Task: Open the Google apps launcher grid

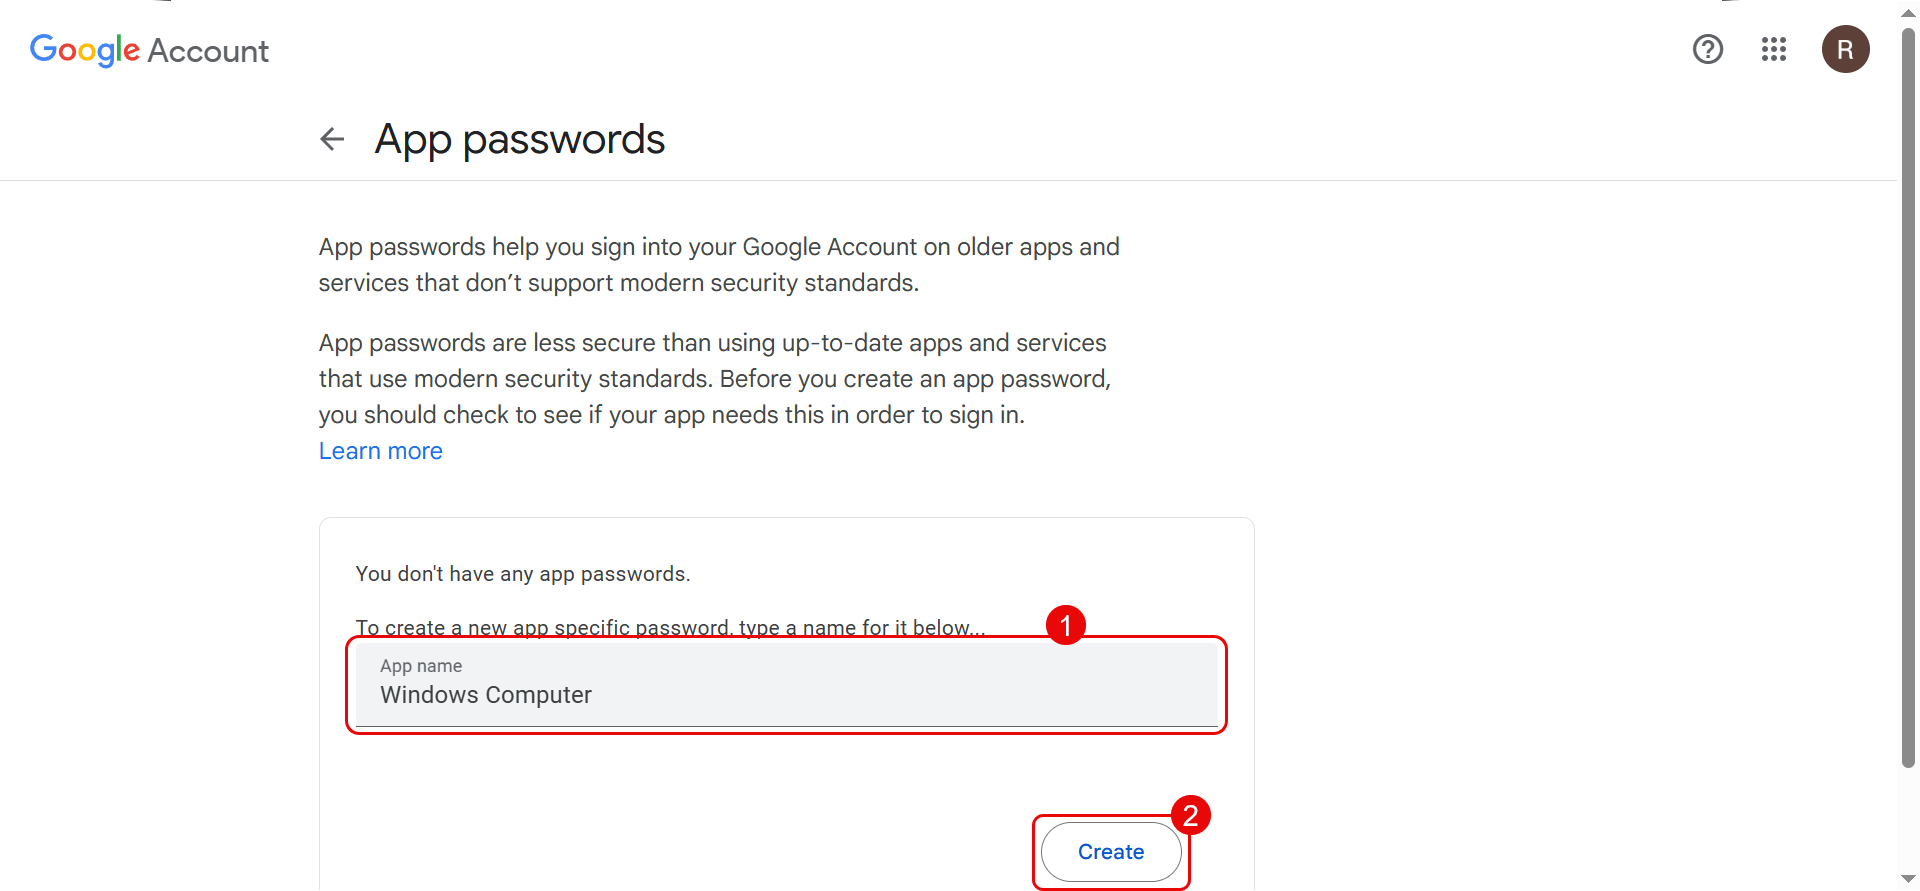Action: [1774, 49]
